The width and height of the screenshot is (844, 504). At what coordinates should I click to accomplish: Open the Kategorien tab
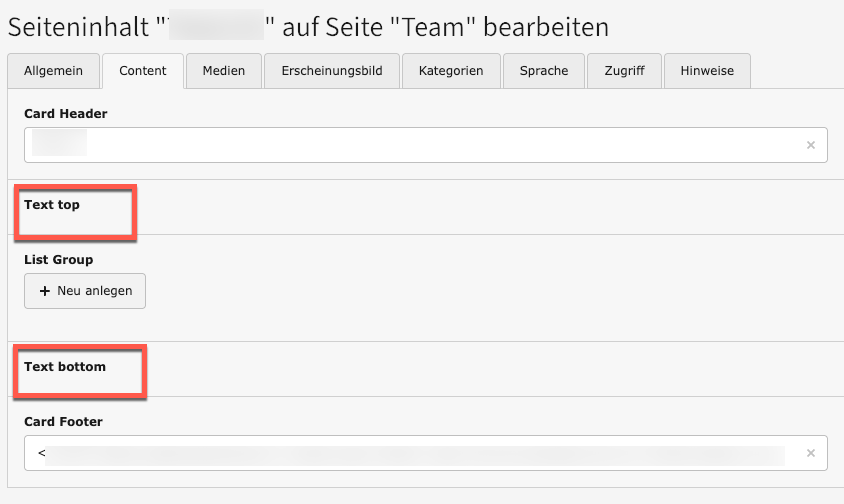(x=451, y=71)
